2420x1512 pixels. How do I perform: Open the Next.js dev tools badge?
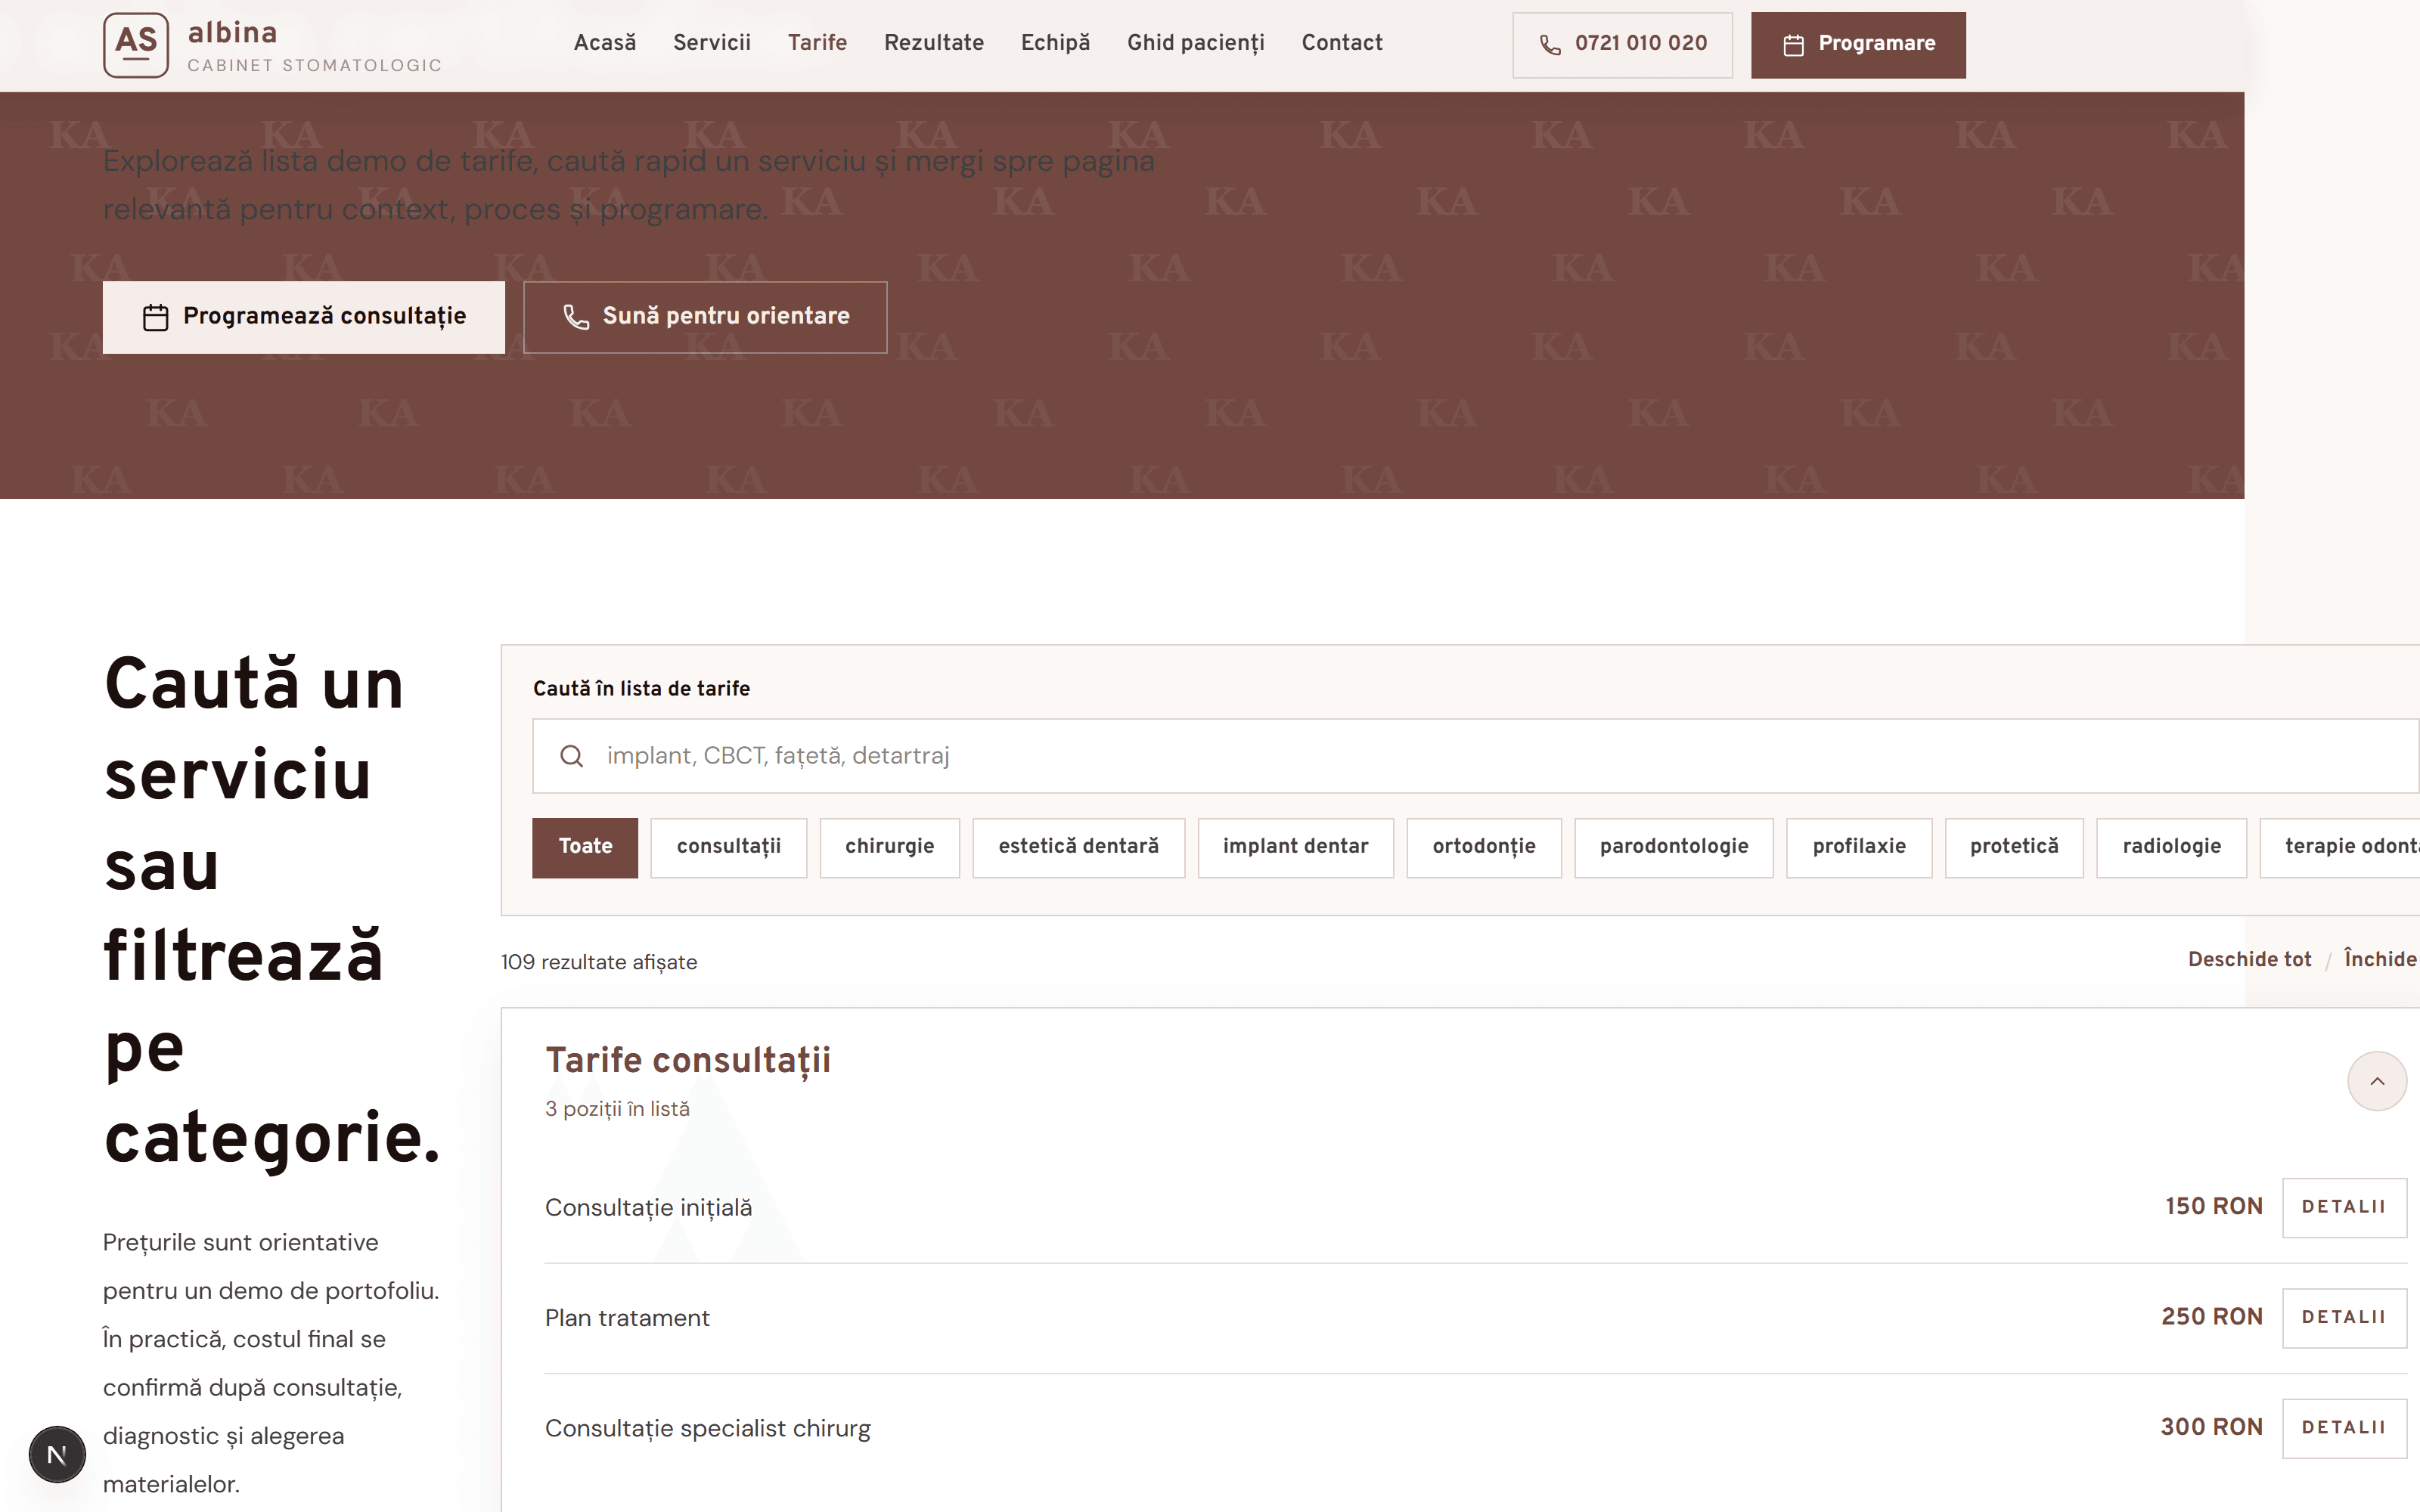click(x=57, y=1454)
